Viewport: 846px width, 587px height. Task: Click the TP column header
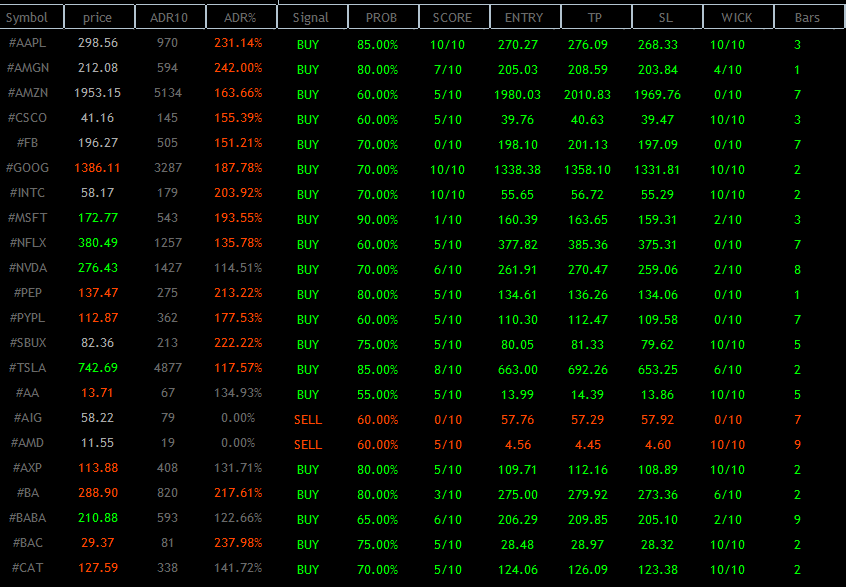[596, 17]
